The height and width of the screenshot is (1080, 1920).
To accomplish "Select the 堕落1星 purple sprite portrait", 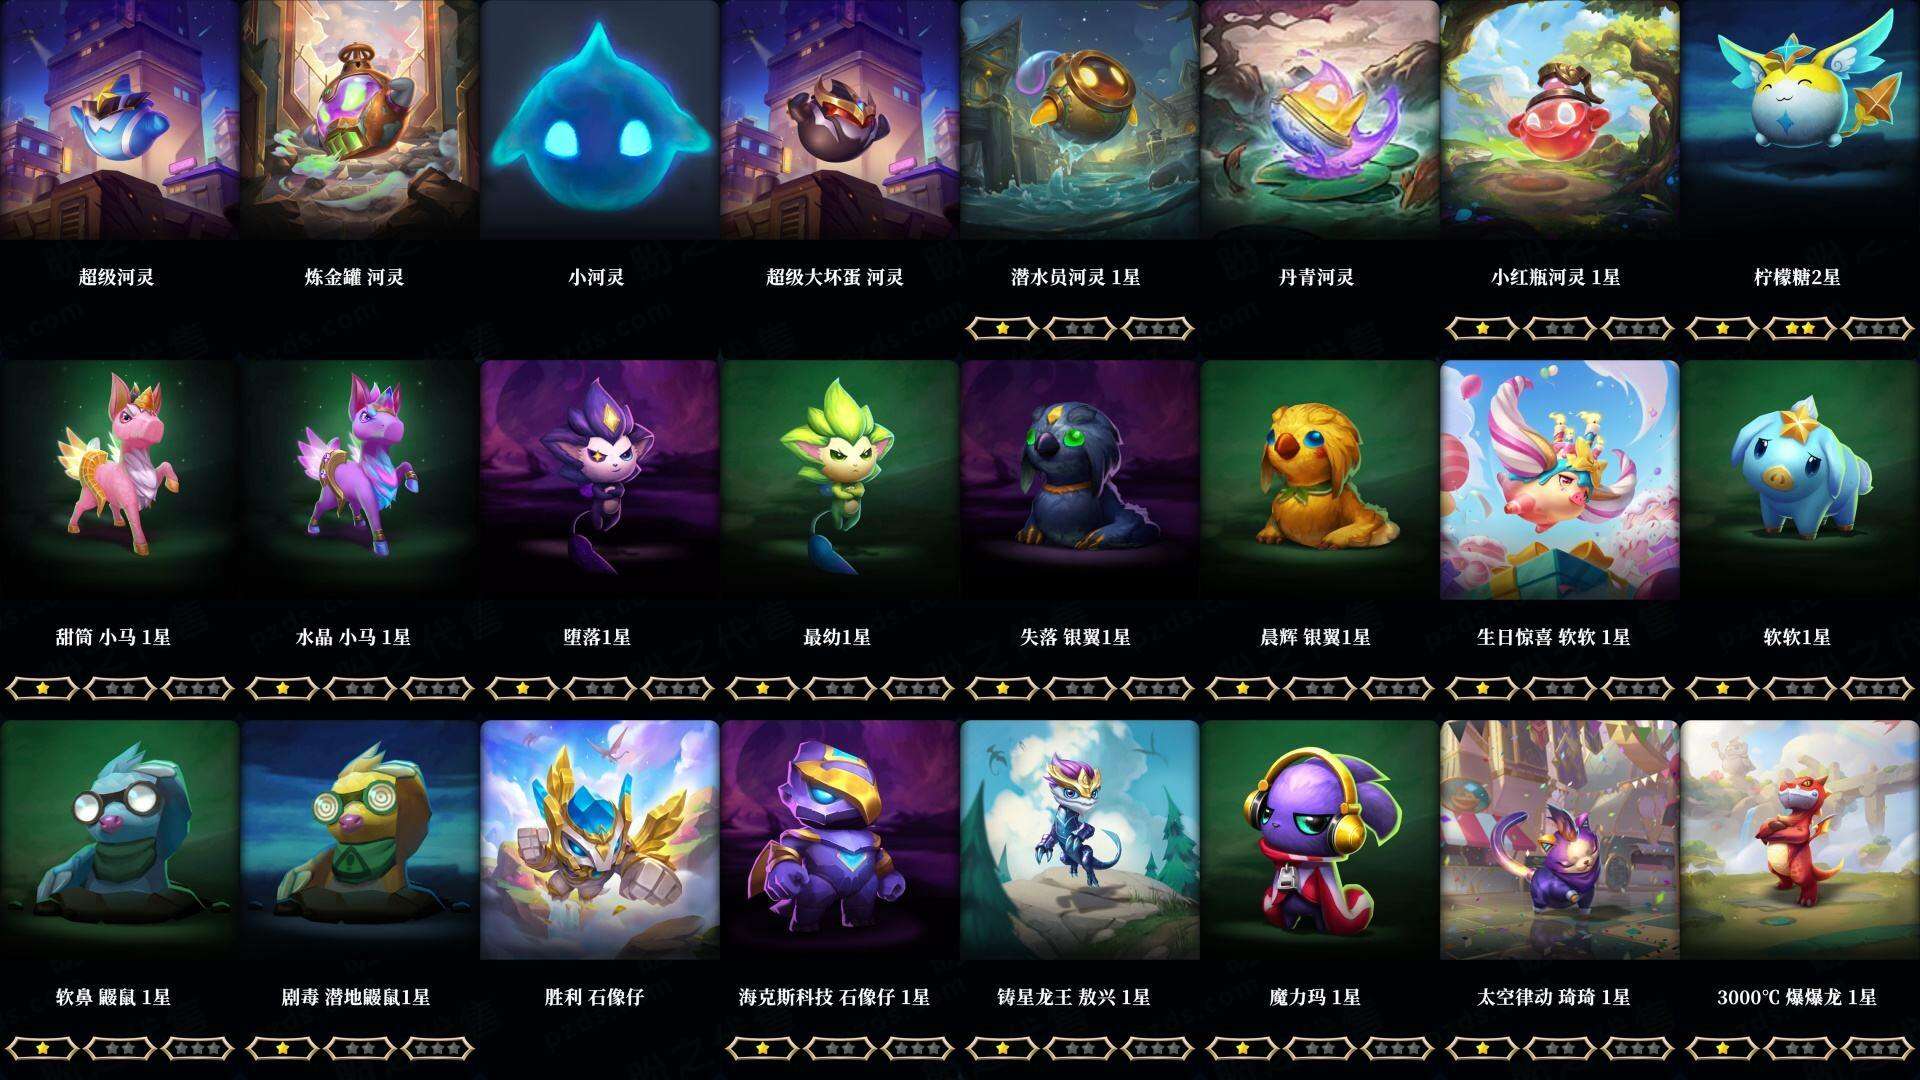I will (x=599, y=480).
